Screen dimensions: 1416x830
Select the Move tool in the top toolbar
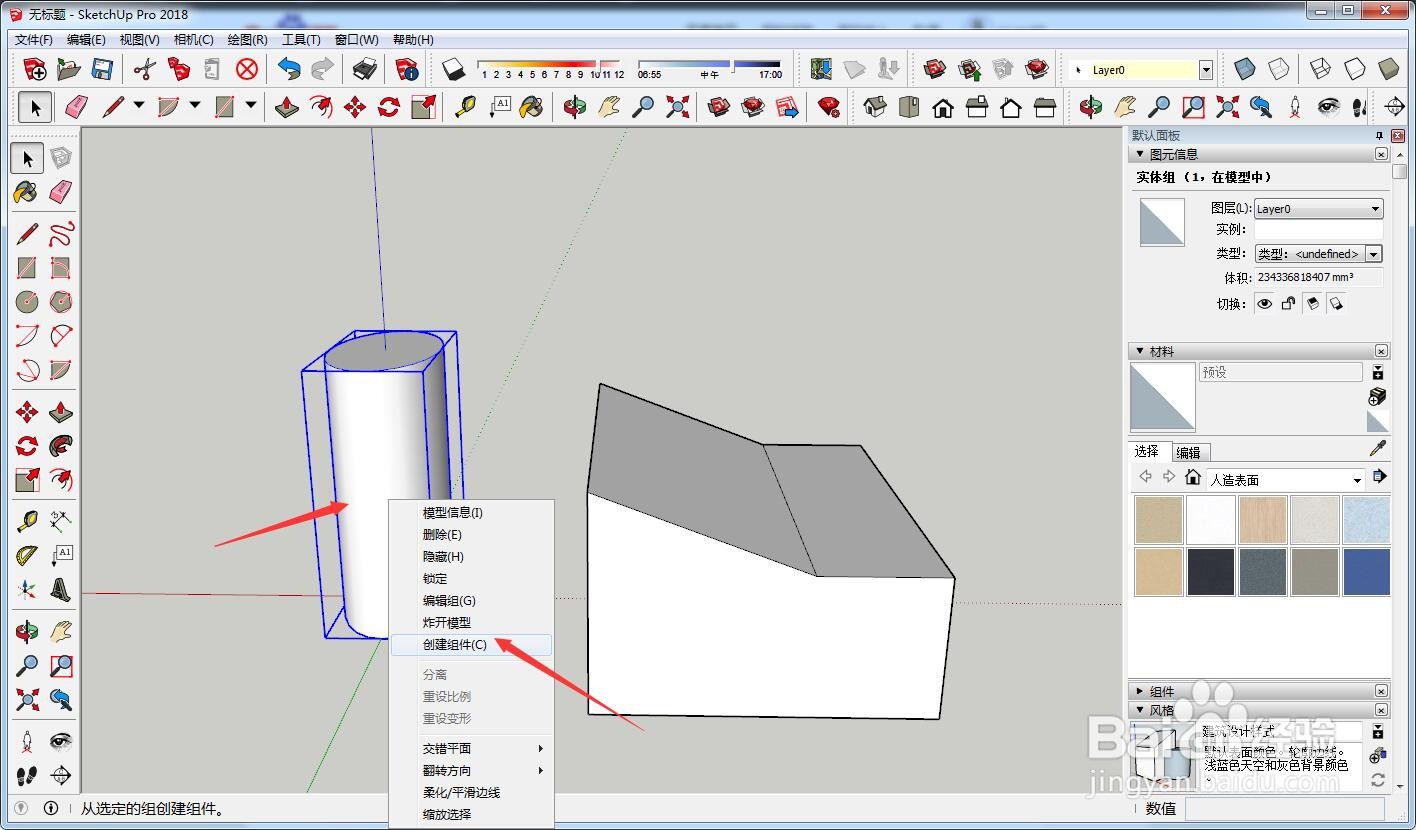355,106
